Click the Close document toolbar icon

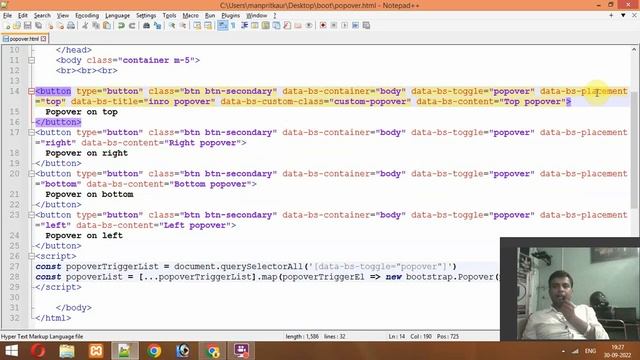click(x=50, y=25)
